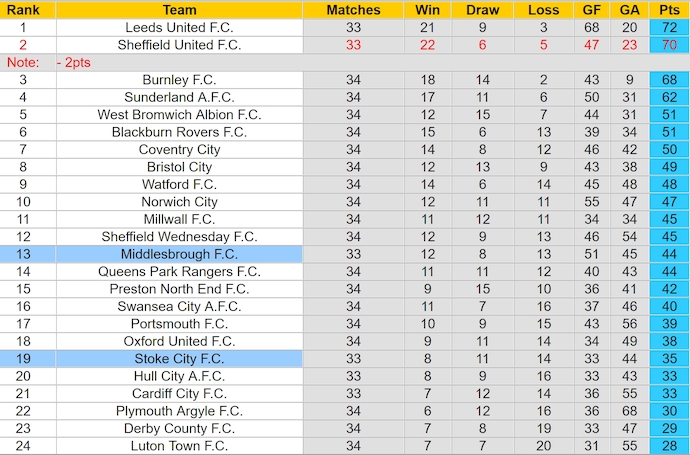Open the Leeds United F.C. team link

coord(179,28)
